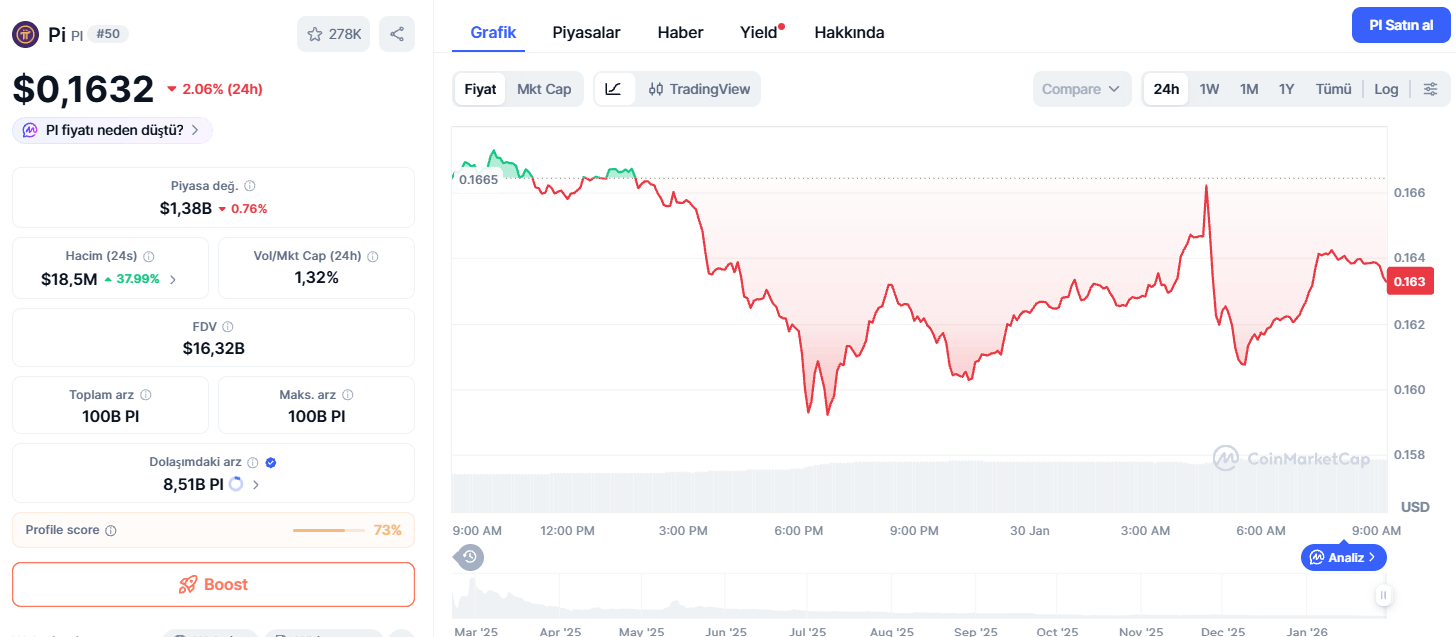Click the USD currency label on the chart axis
Viewport: 1456px width, 637px height.
point(1415,507)
